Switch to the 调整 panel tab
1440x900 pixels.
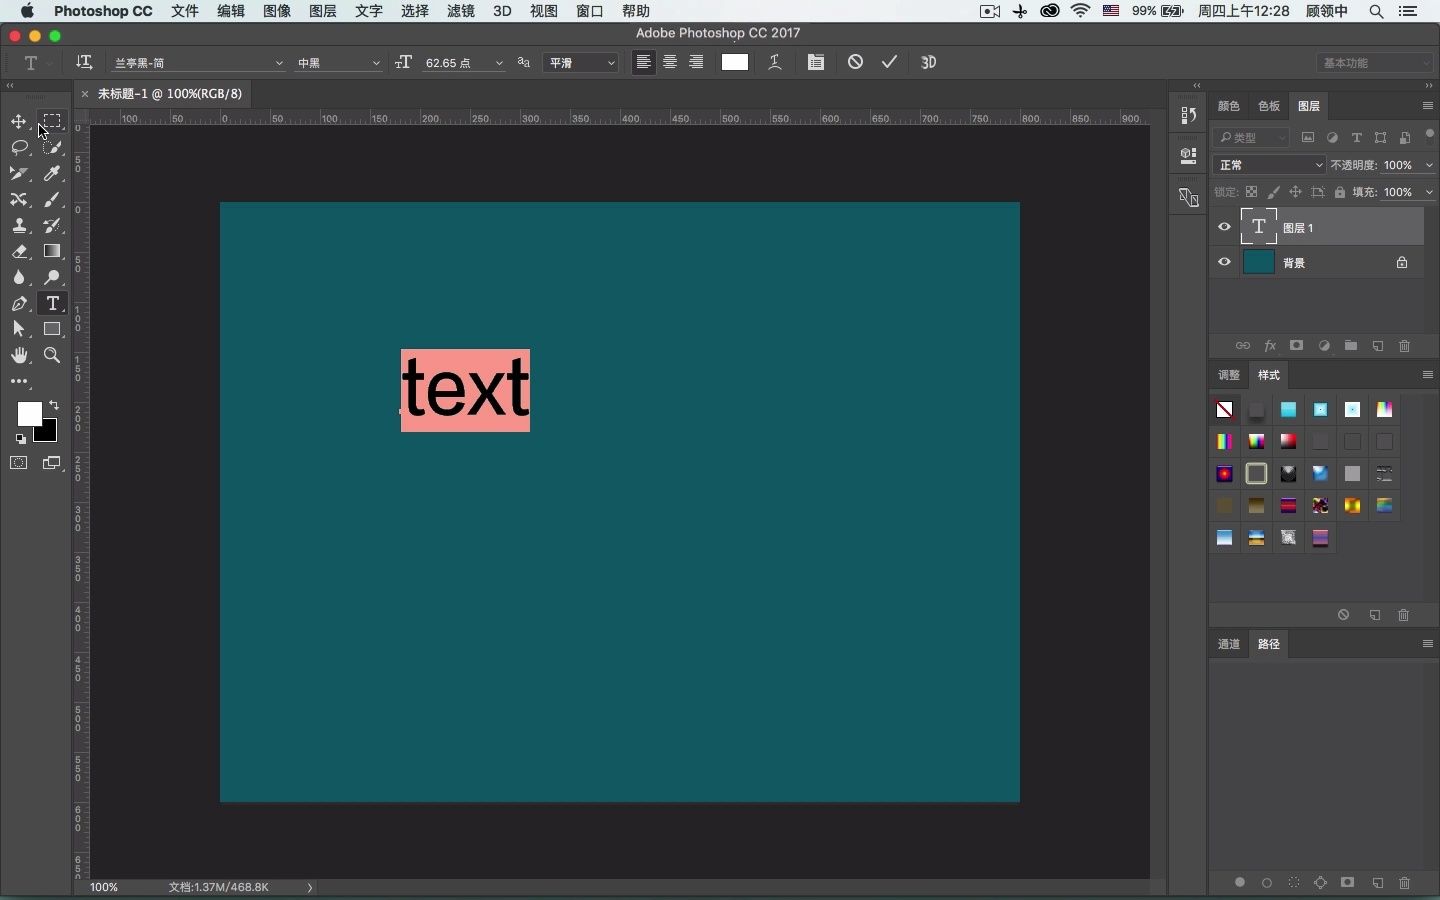point(1229,375)
